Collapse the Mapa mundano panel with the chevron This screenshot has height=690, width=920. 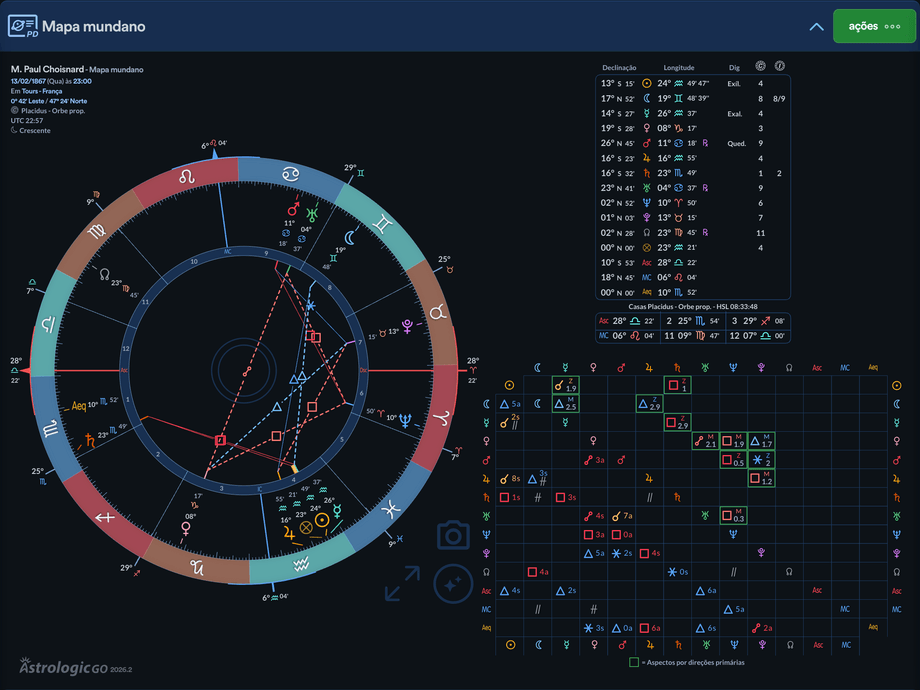tap(816, 27)
